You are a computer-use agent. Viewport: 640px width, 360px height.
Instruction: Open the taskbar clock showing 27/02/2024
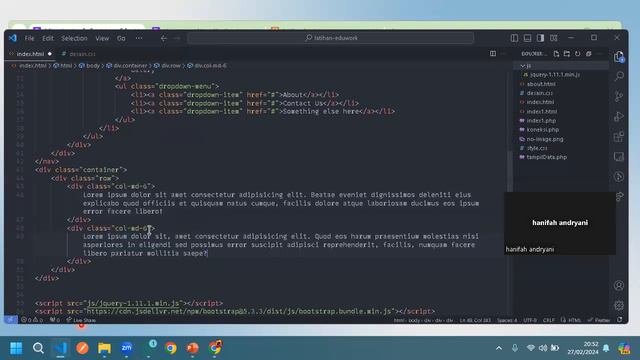pyautogui.click(x=583, y=348)
